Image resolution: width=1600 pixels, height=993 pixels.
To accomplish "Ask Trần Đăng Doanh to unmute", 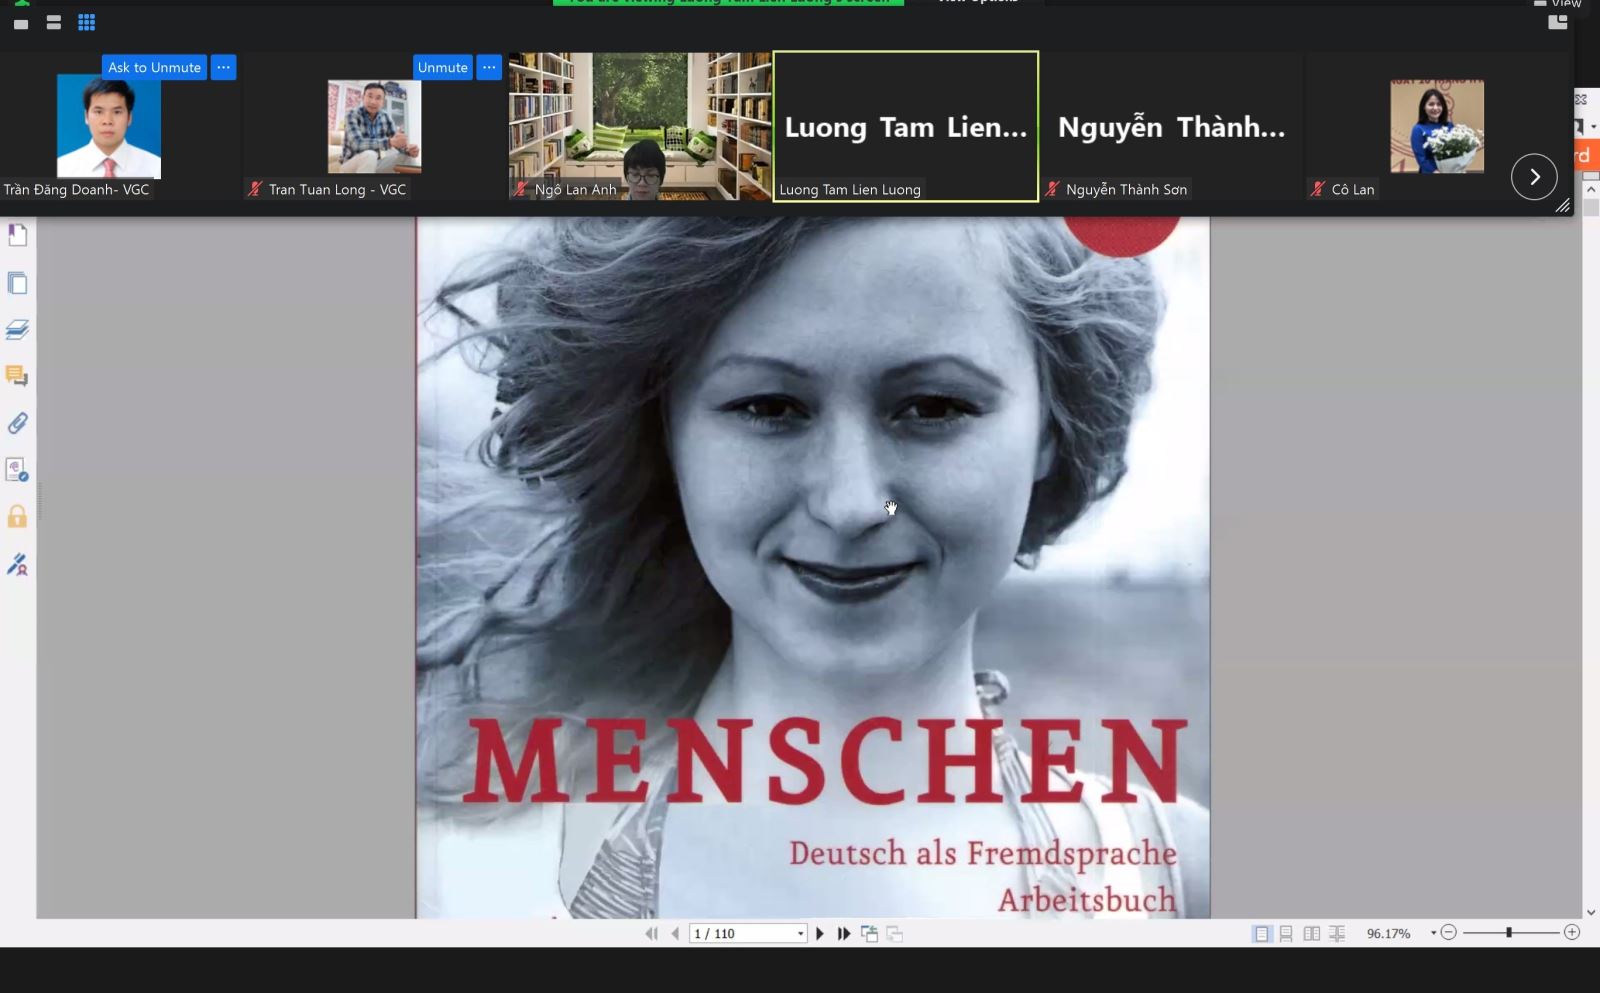I will 154,67.
